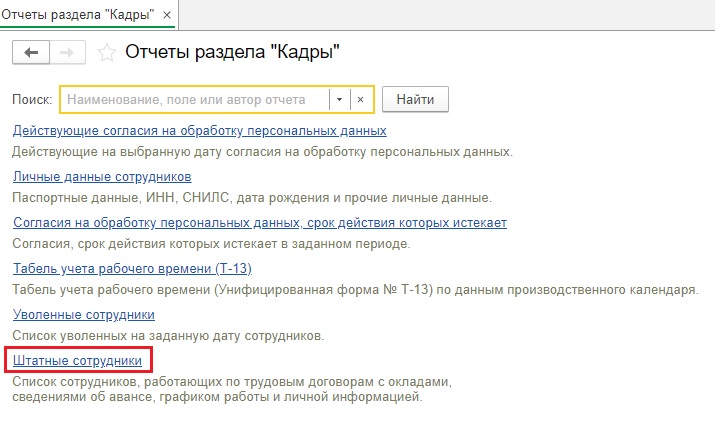Screen dimensions: 715x424
Task: Clear the search field with the x
Action: 360,99
